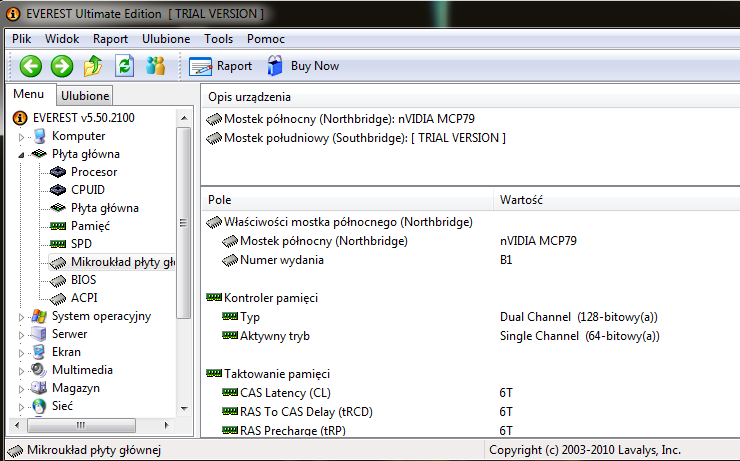This screenshot has height=461, width=740.
Task: Click the Ekran monitor icon
Action: click(x=39, y=352)
